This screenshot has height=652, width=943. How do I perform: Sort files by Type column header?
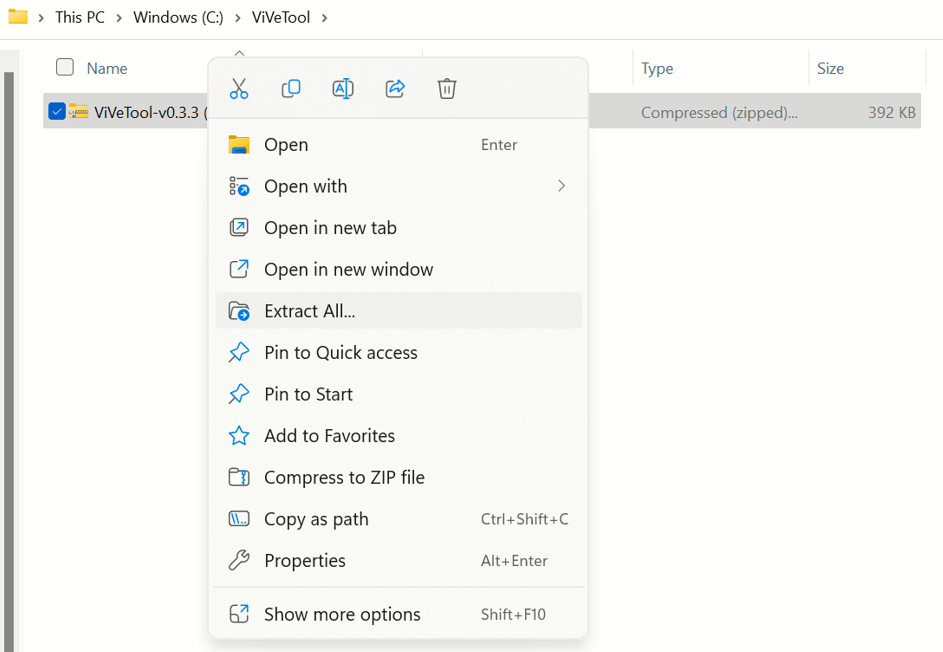657,68
